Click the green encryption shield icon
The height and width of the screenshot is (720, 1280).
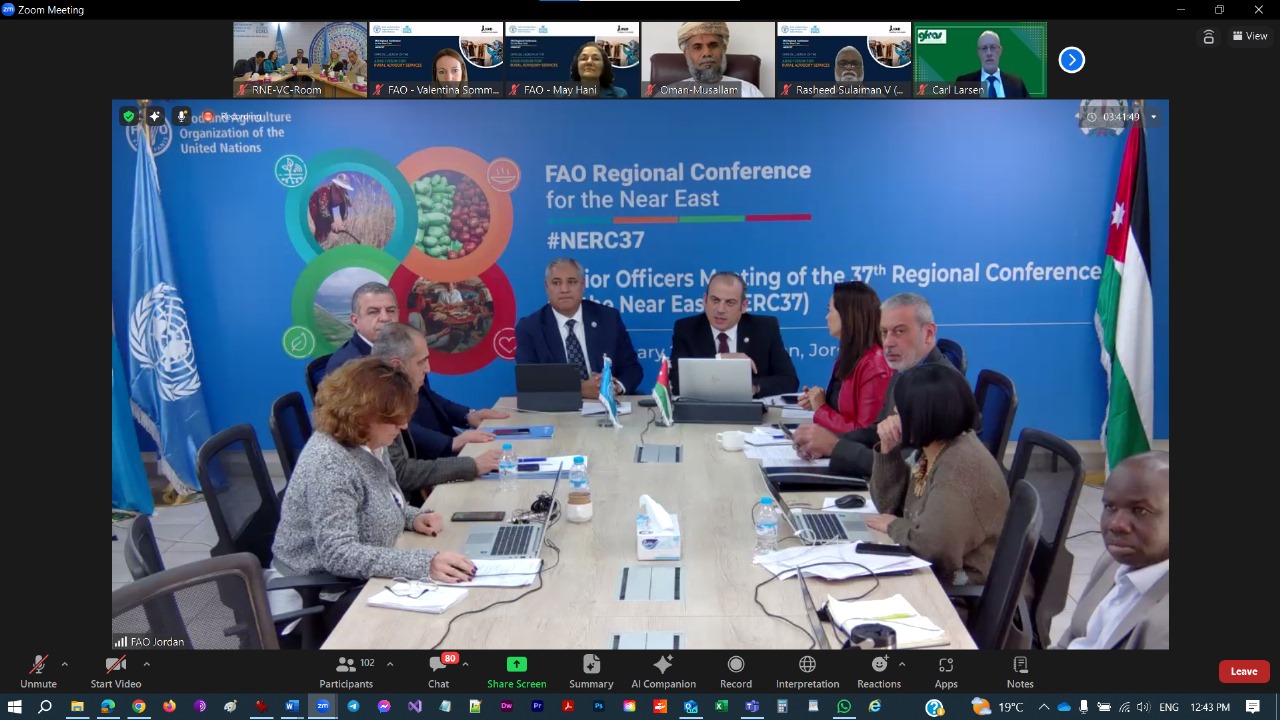point(129,116)
